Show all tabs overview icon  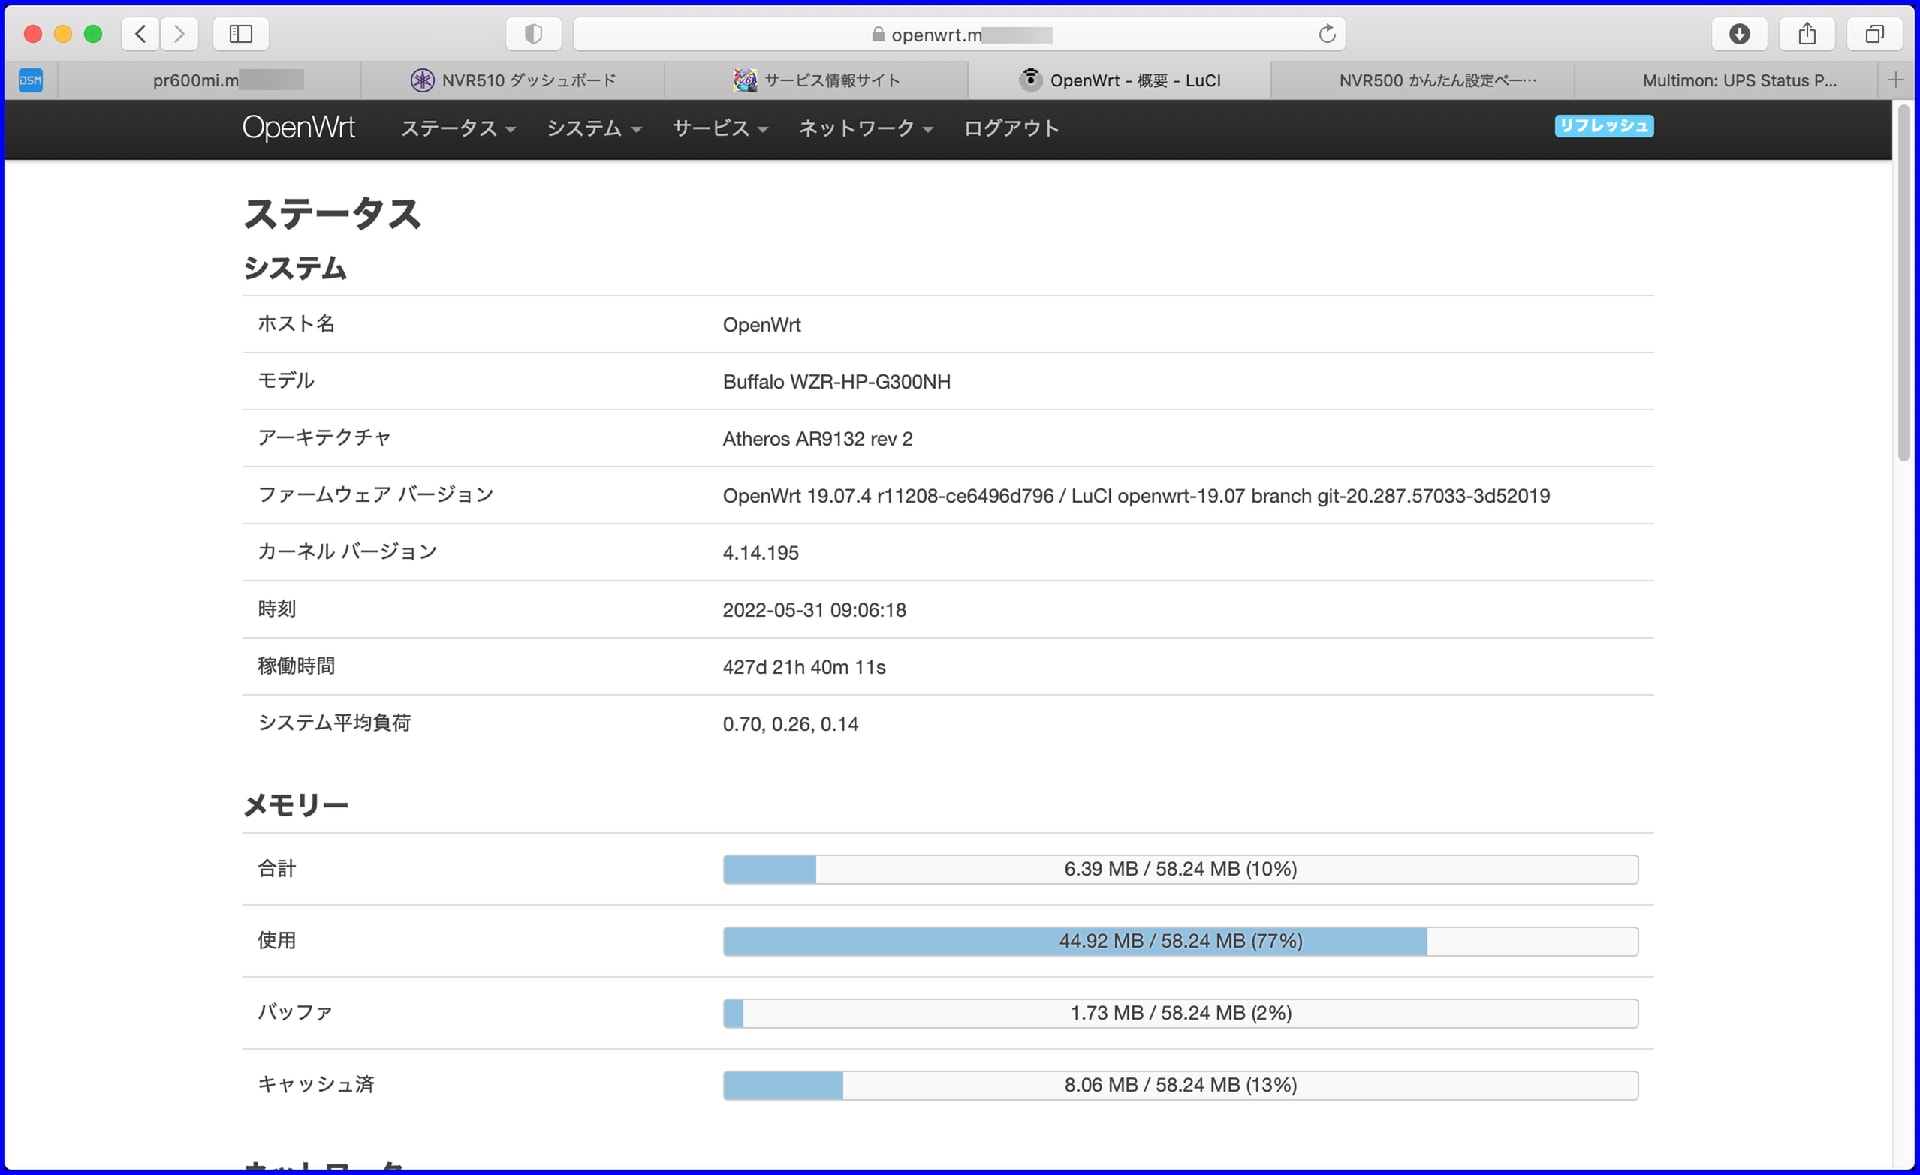(1875, 34)
